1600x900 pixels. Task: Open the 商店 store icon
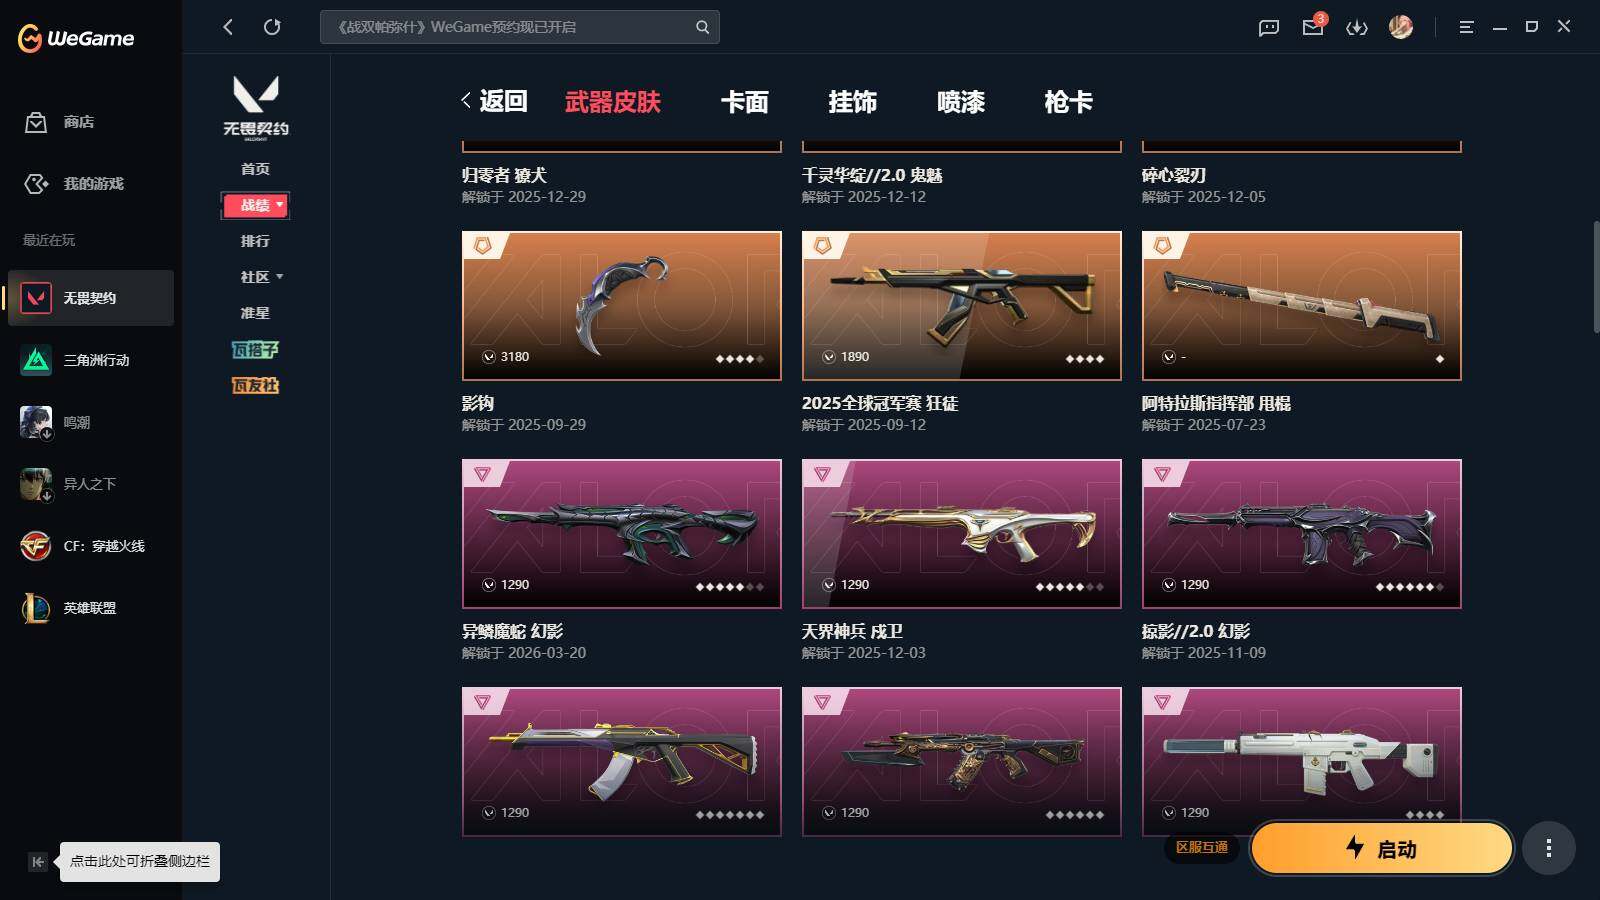36,122
